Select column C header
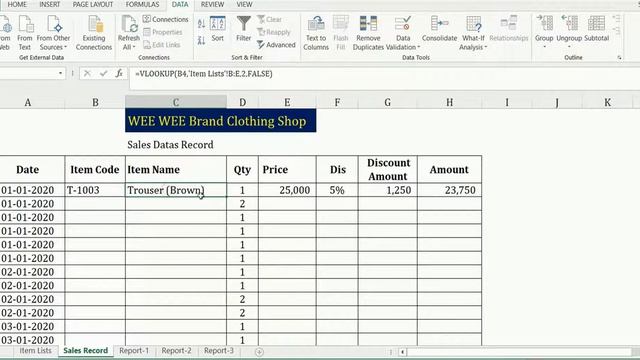This screenshot has height=360, width=640. tap(176, 102)
